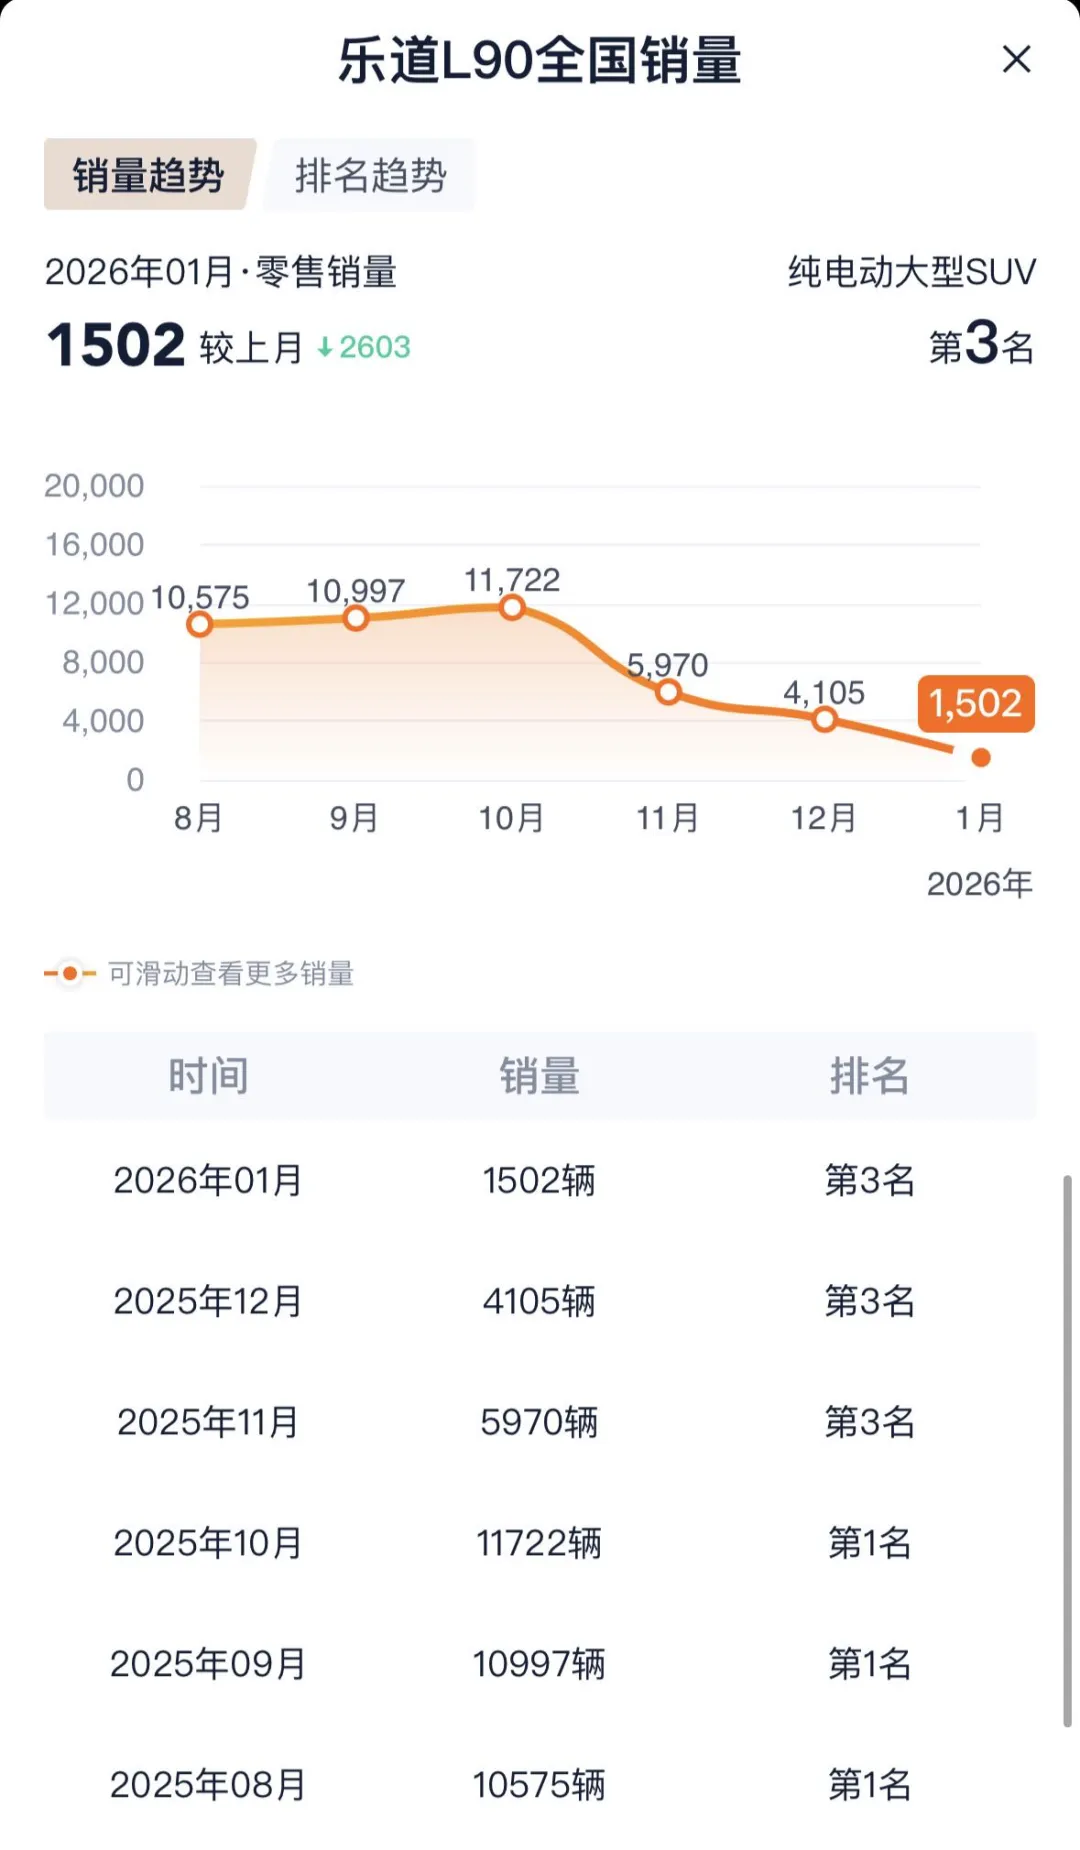1080x1850 pixels.
Task: Click the 12月 axis label
Action: pyautogui.click(x=824, y=818)
